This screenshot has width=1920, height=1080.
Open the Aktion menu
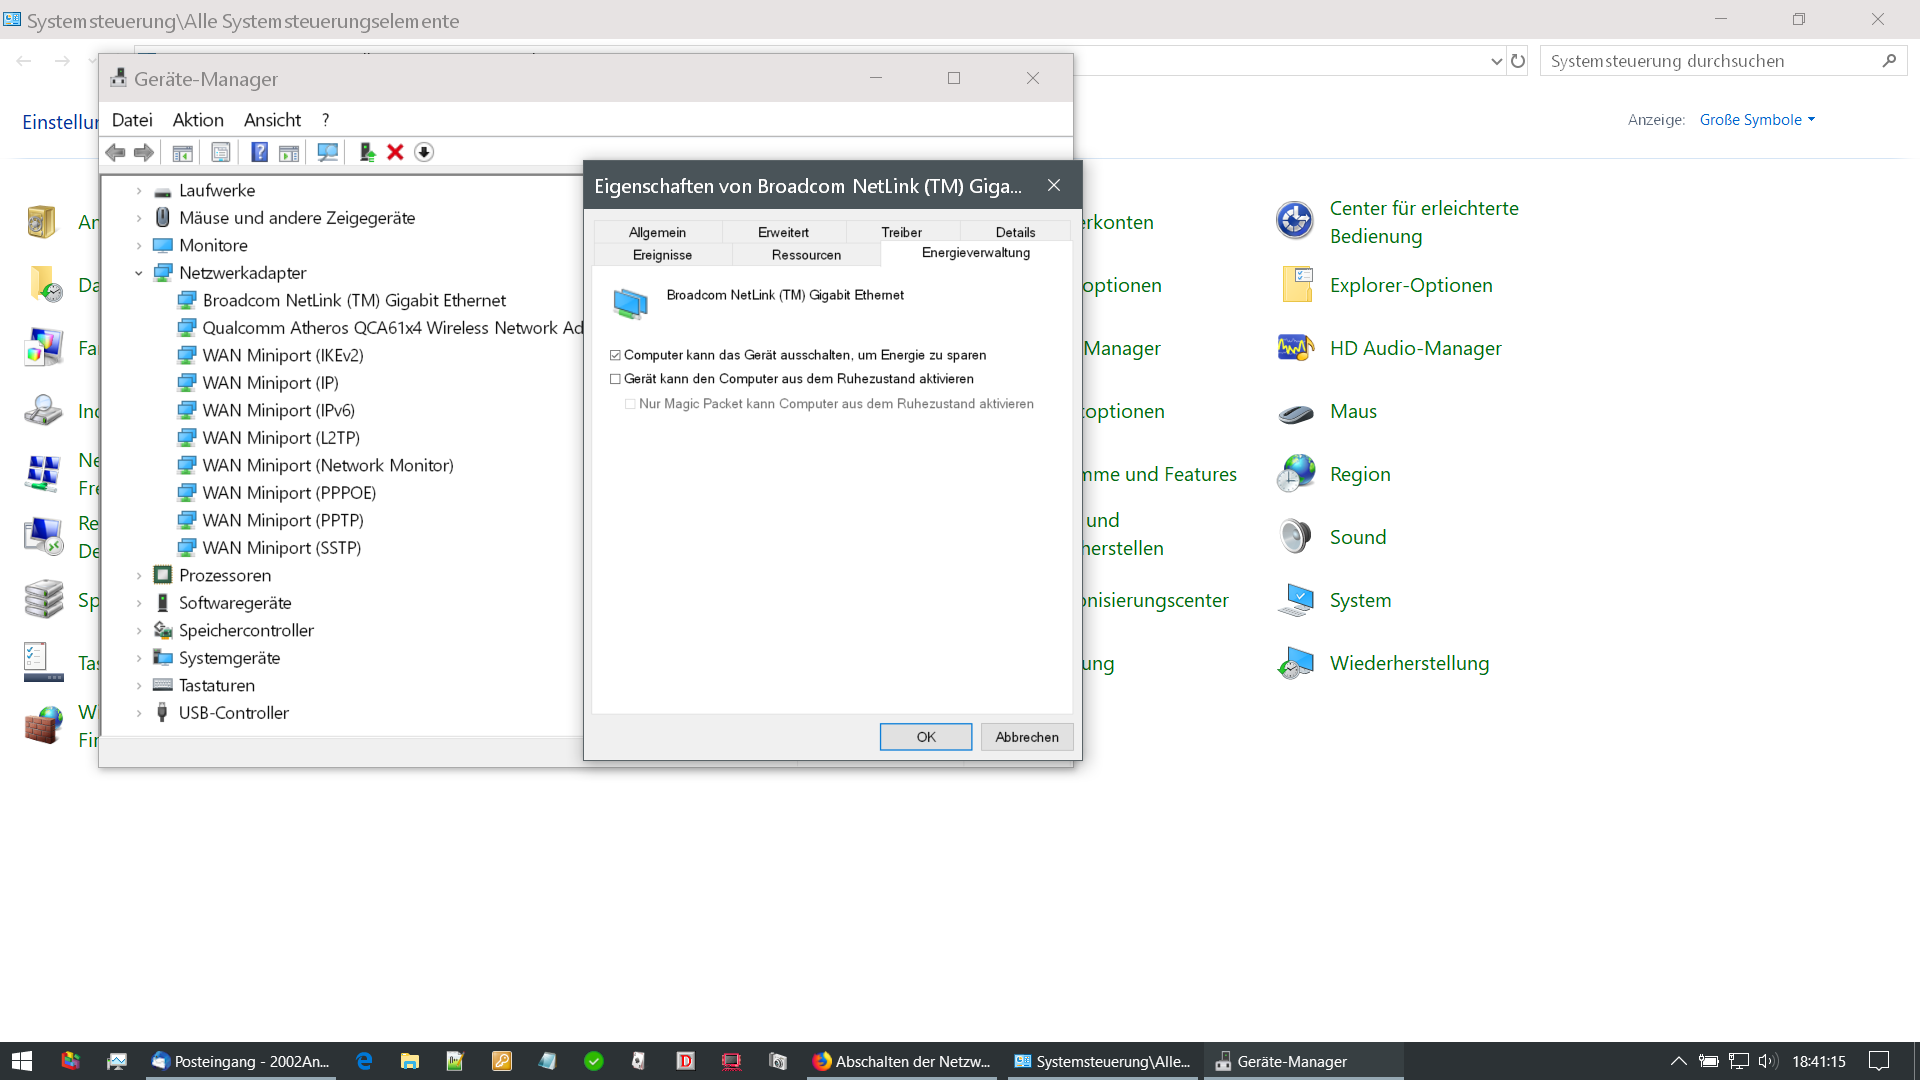pyautogui.click(x=198, y=120)
